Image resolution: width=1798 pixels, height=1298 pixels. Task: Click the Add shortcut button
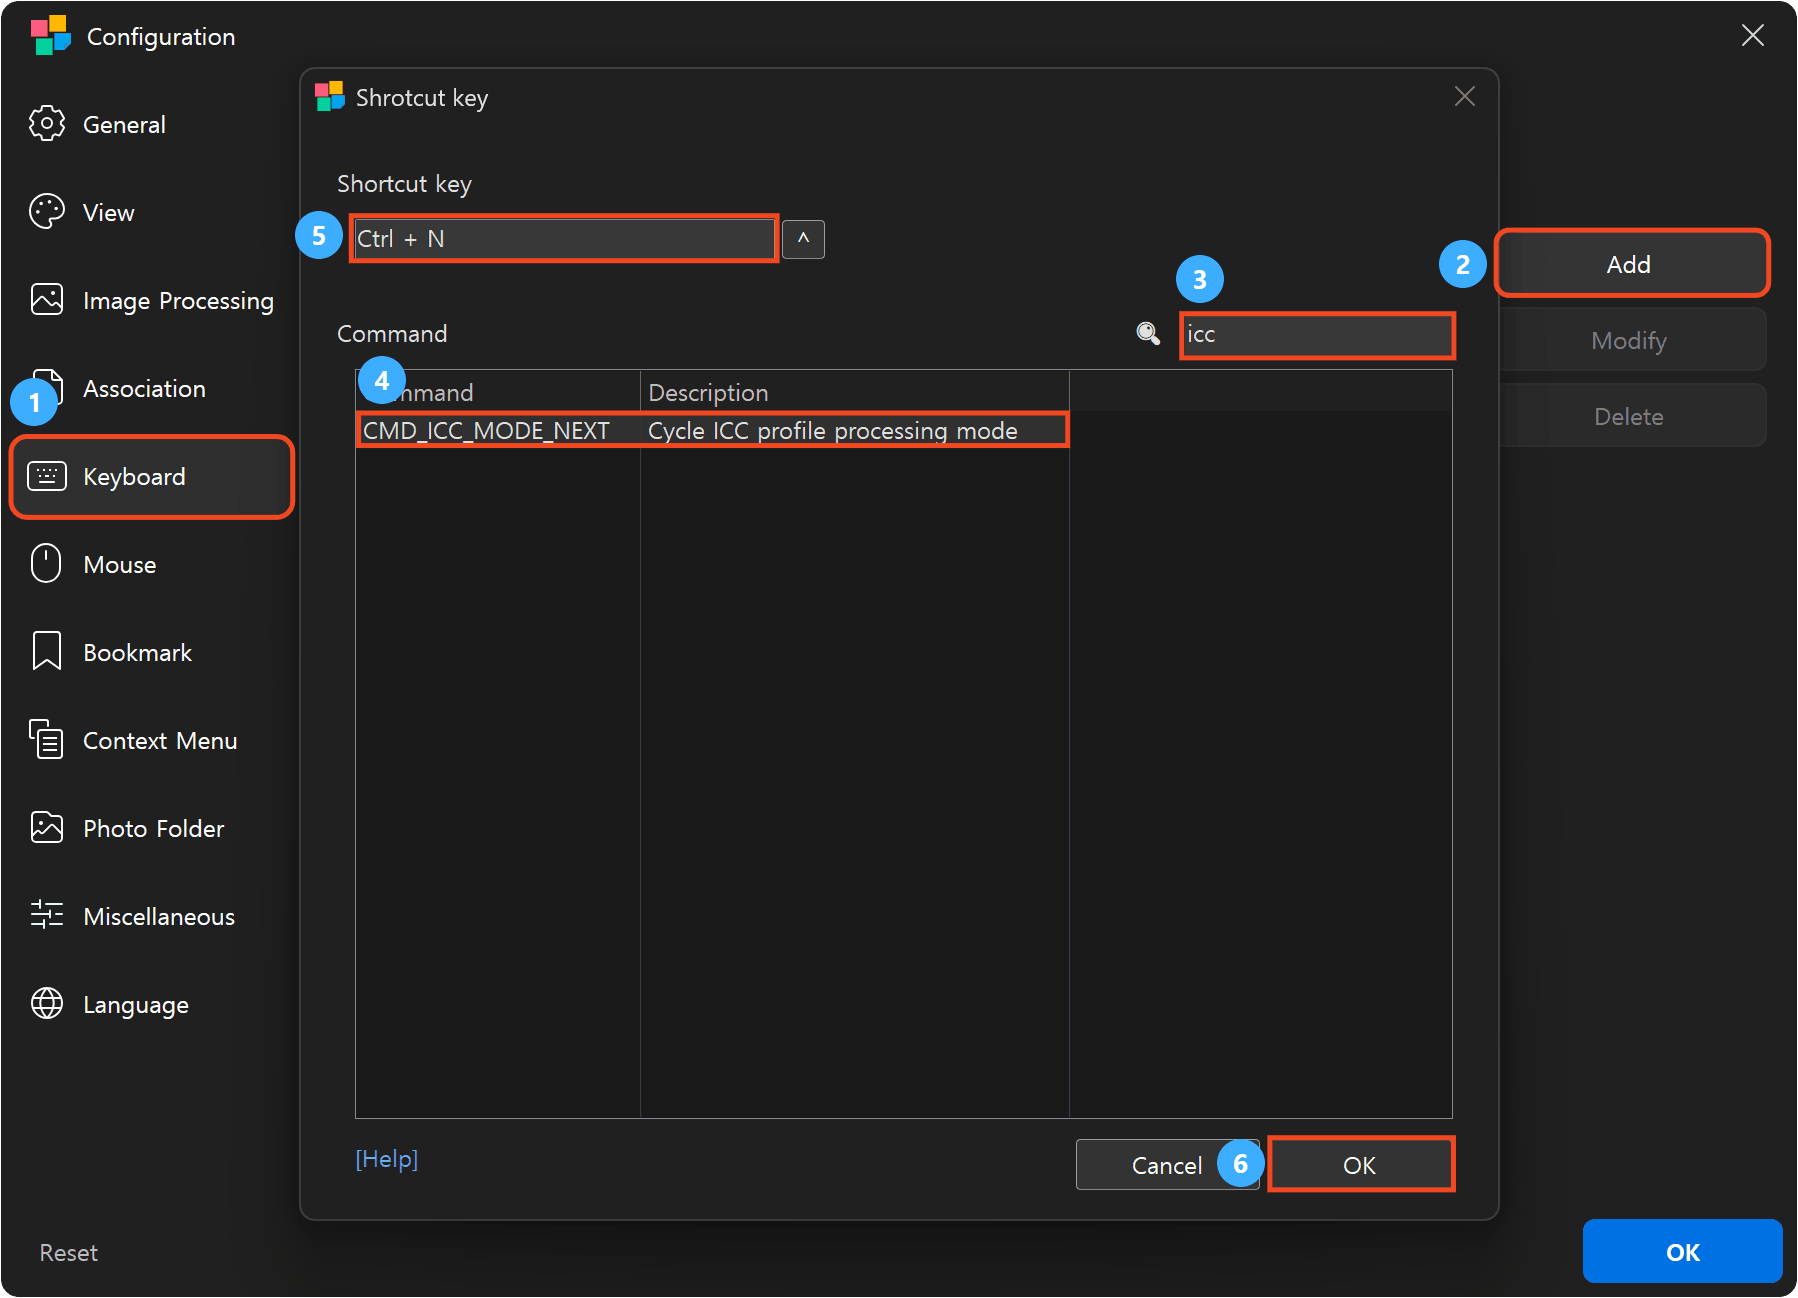point(1630,264)
